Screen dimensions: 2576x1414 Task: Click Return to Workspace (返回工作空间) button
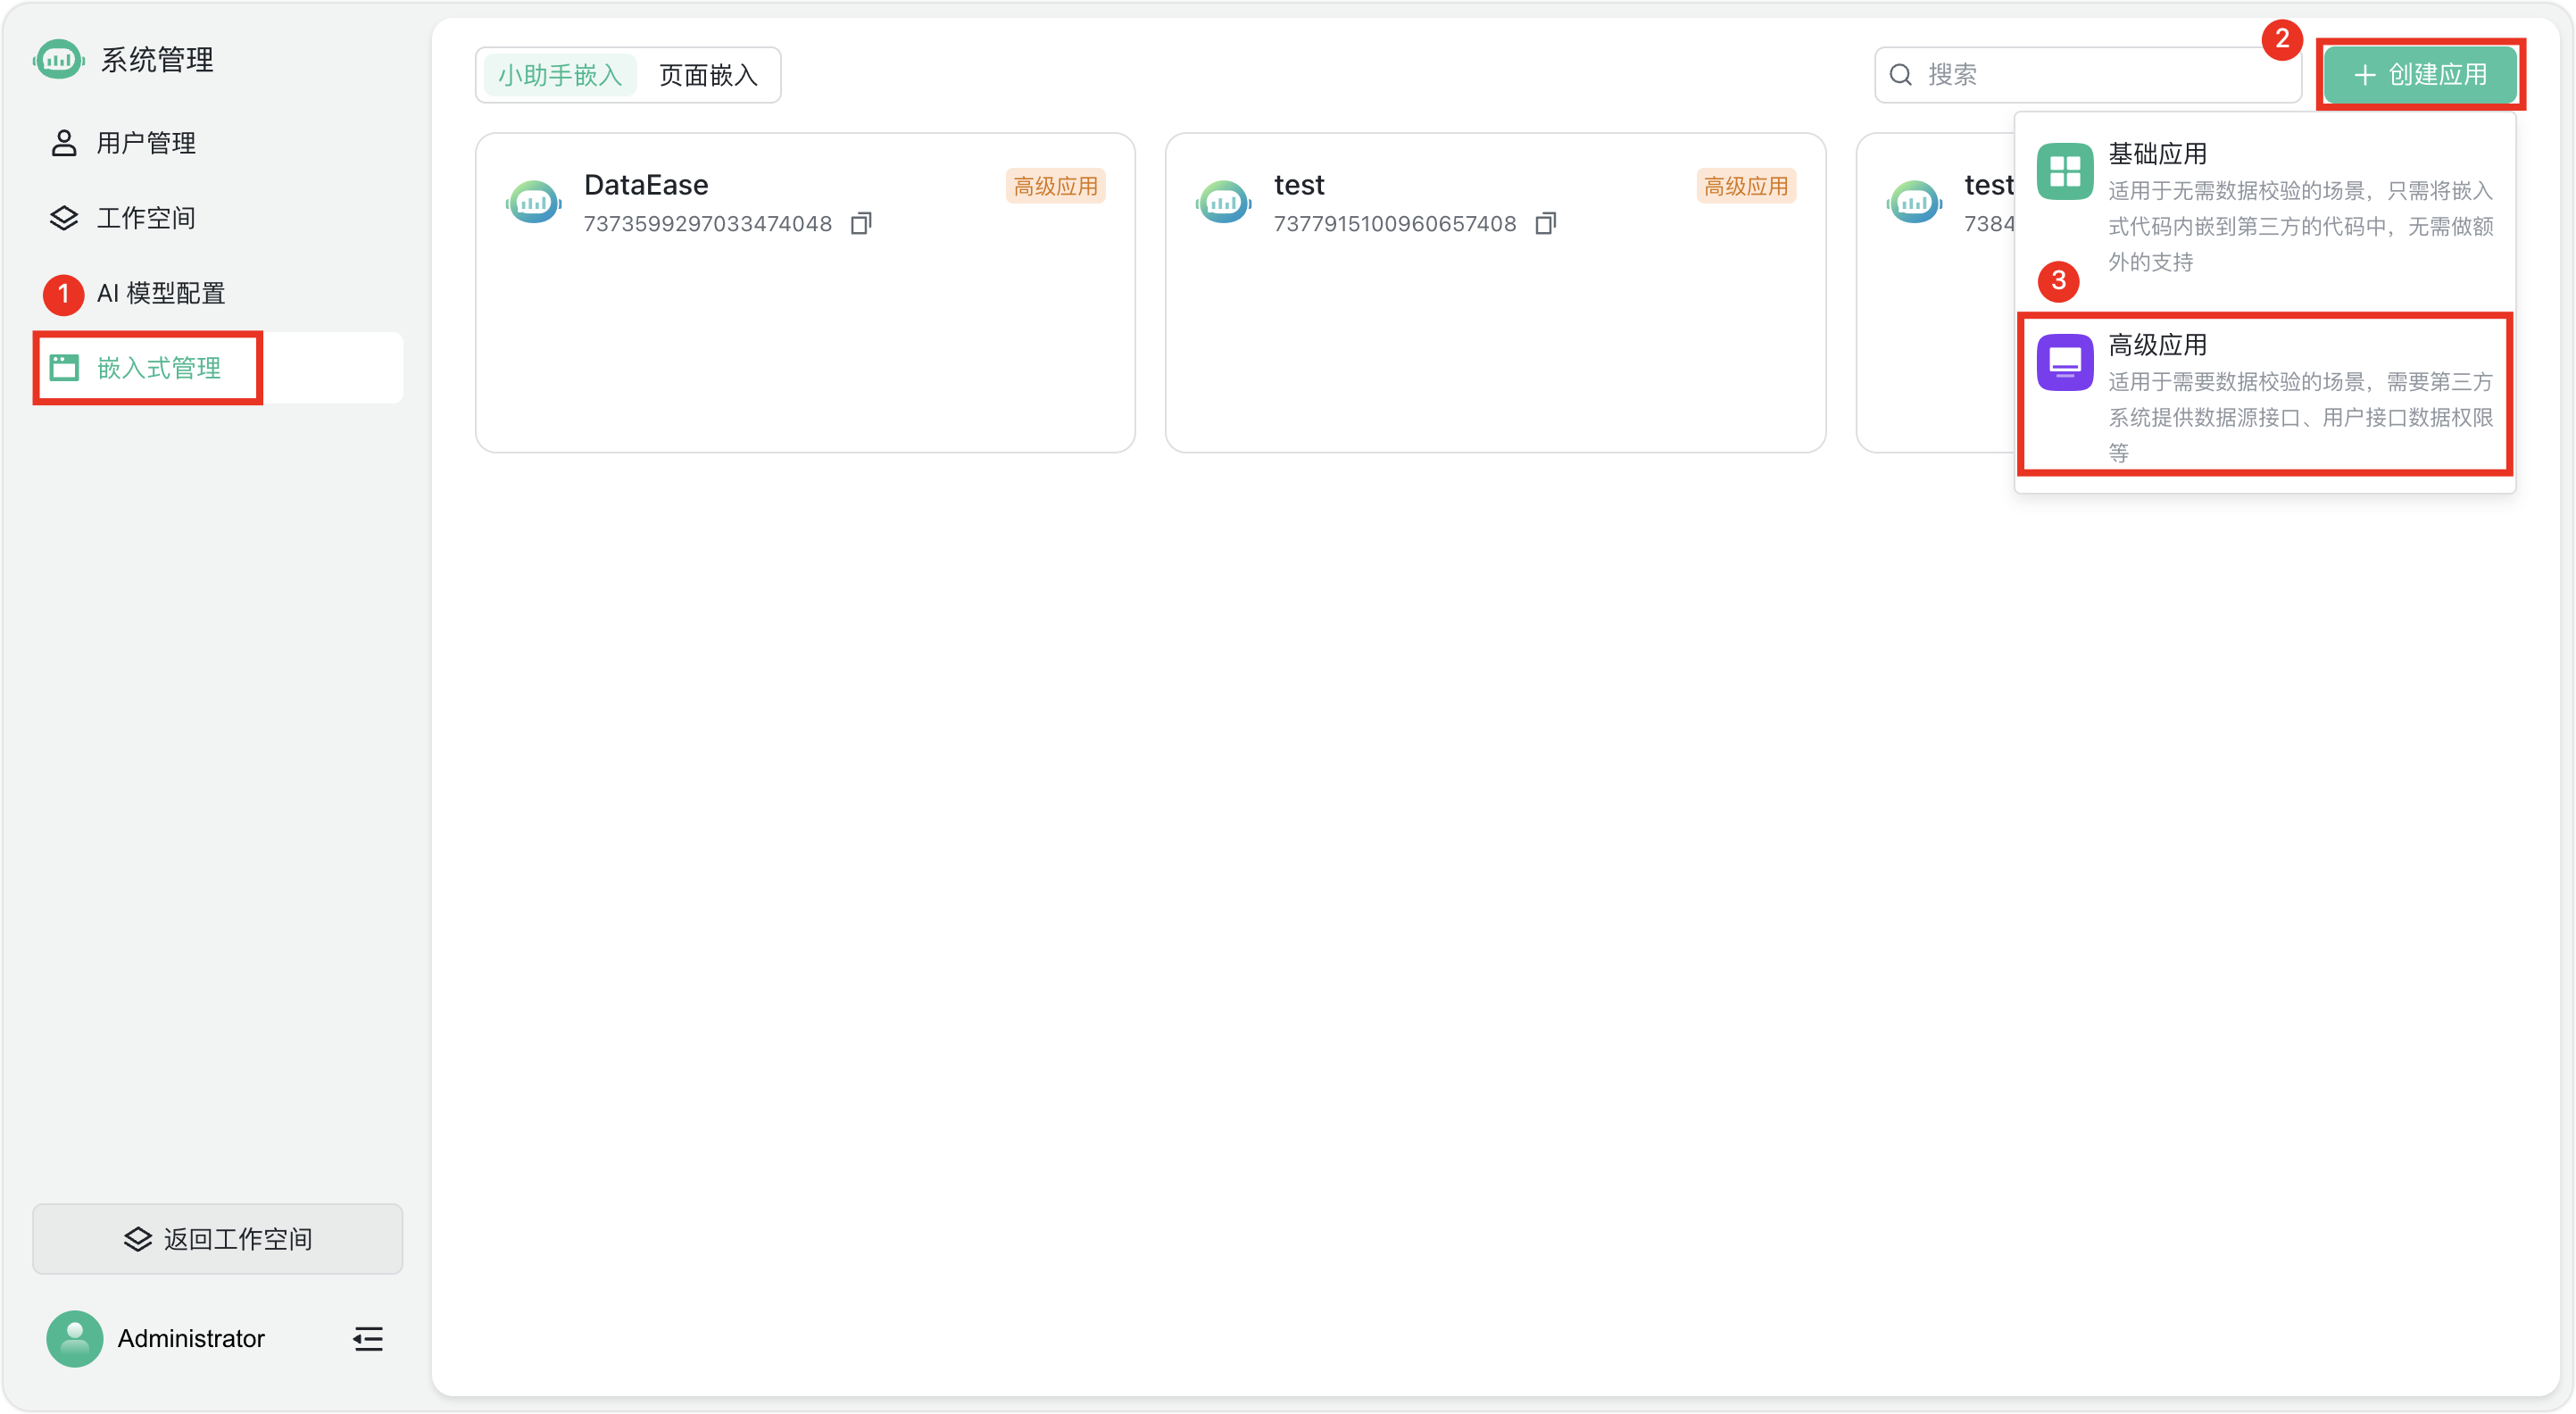click(x=217, y=1239)
